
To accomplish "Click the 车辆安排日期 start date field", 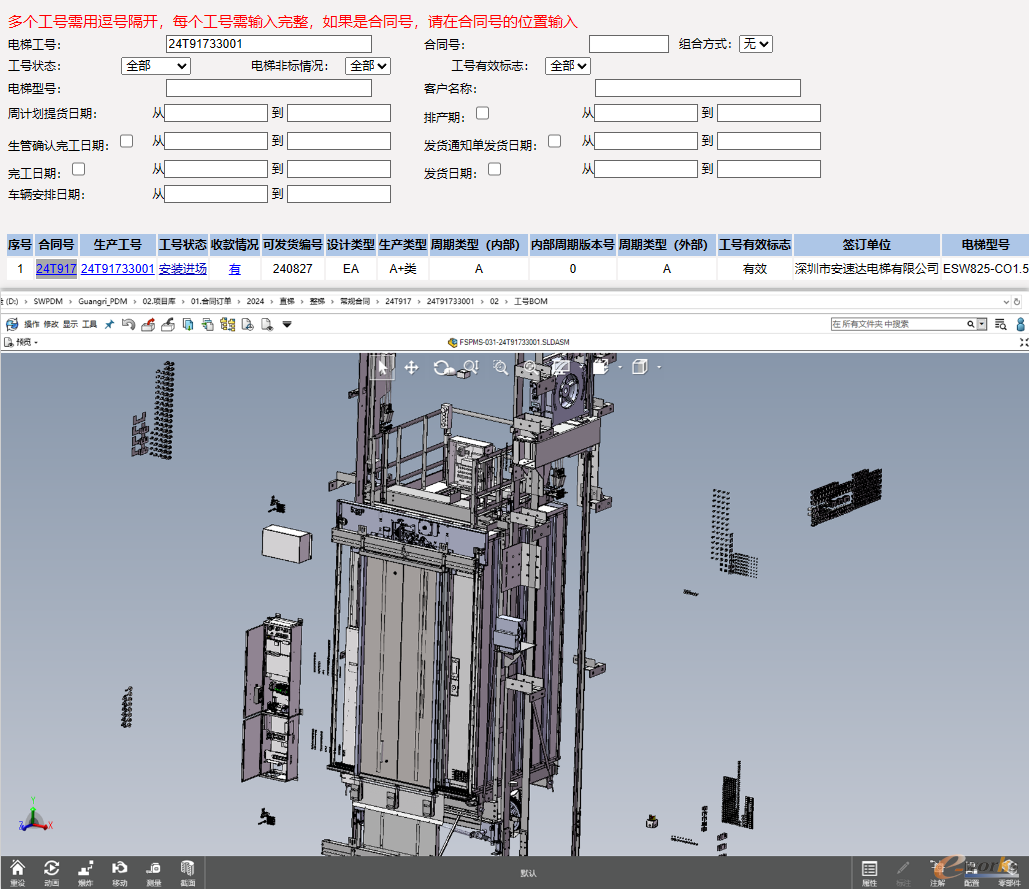I will (x=216, y=194).
